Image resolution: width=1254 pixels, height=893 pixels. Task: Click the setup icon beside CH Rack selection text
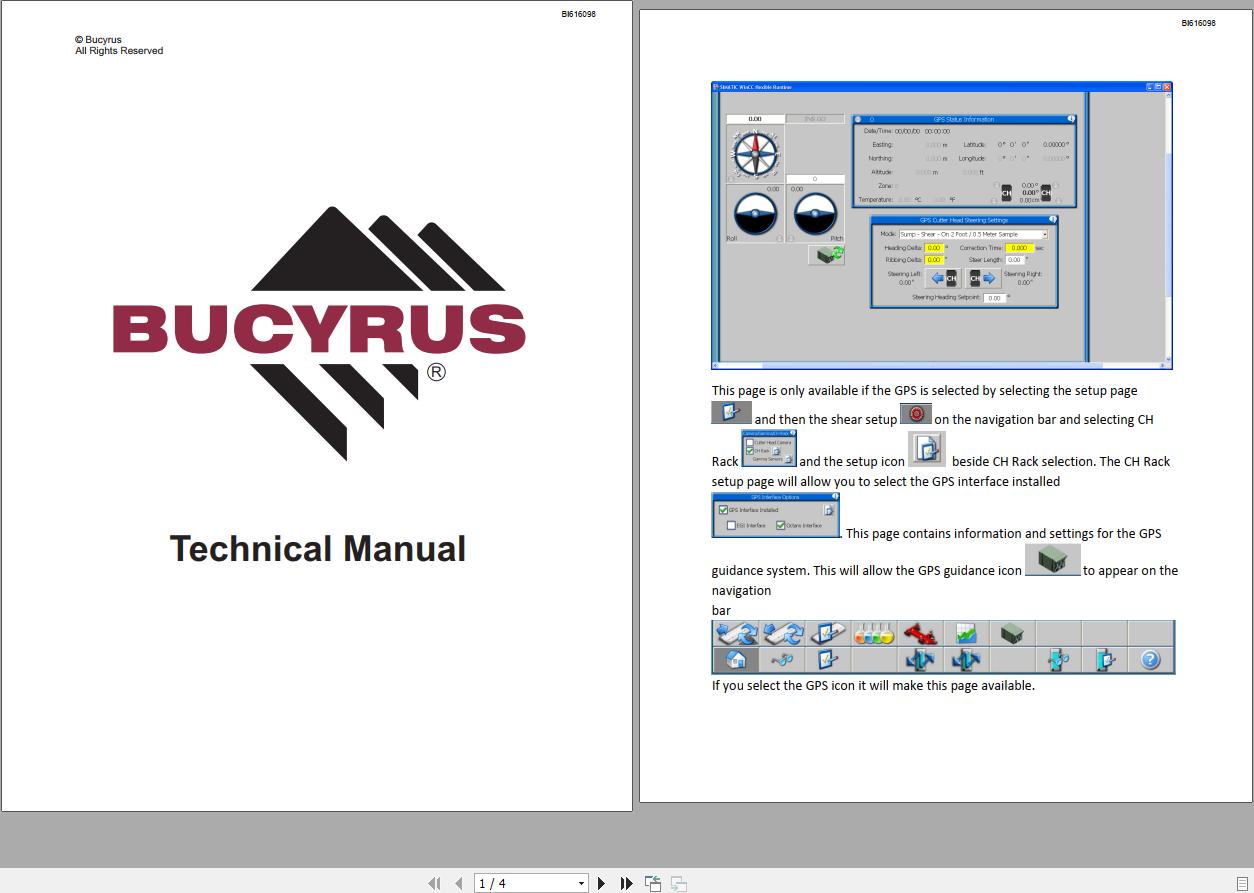[x=927, y=450]
